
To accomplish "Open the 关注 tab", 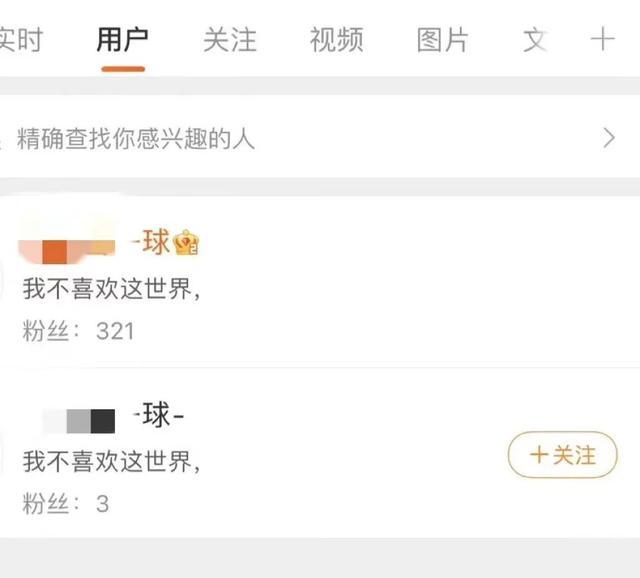I will pos(230,41).
